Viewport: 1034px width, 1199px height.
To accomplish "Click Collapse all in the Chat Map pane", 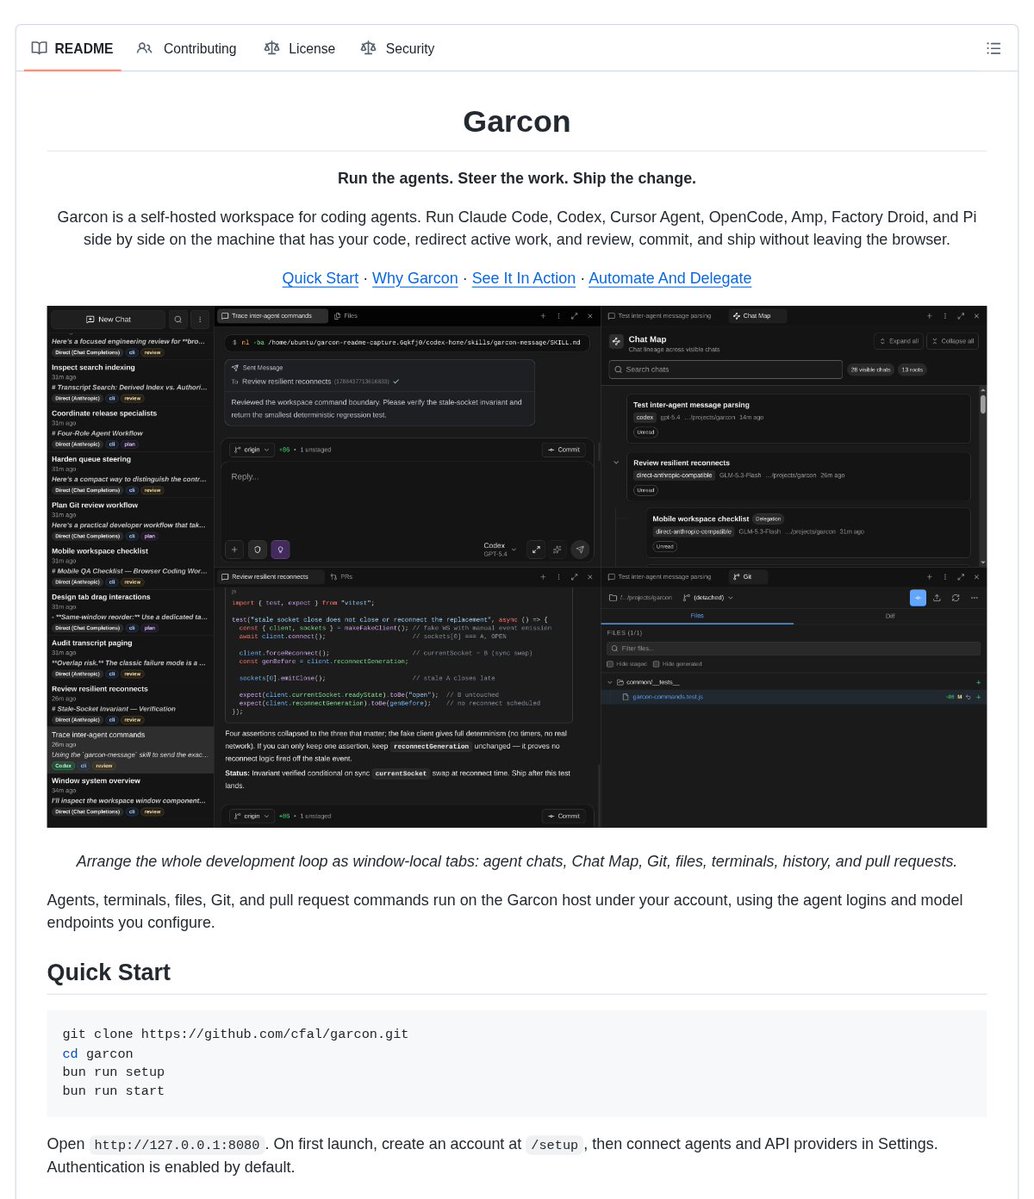I will (x=952, y=341).
